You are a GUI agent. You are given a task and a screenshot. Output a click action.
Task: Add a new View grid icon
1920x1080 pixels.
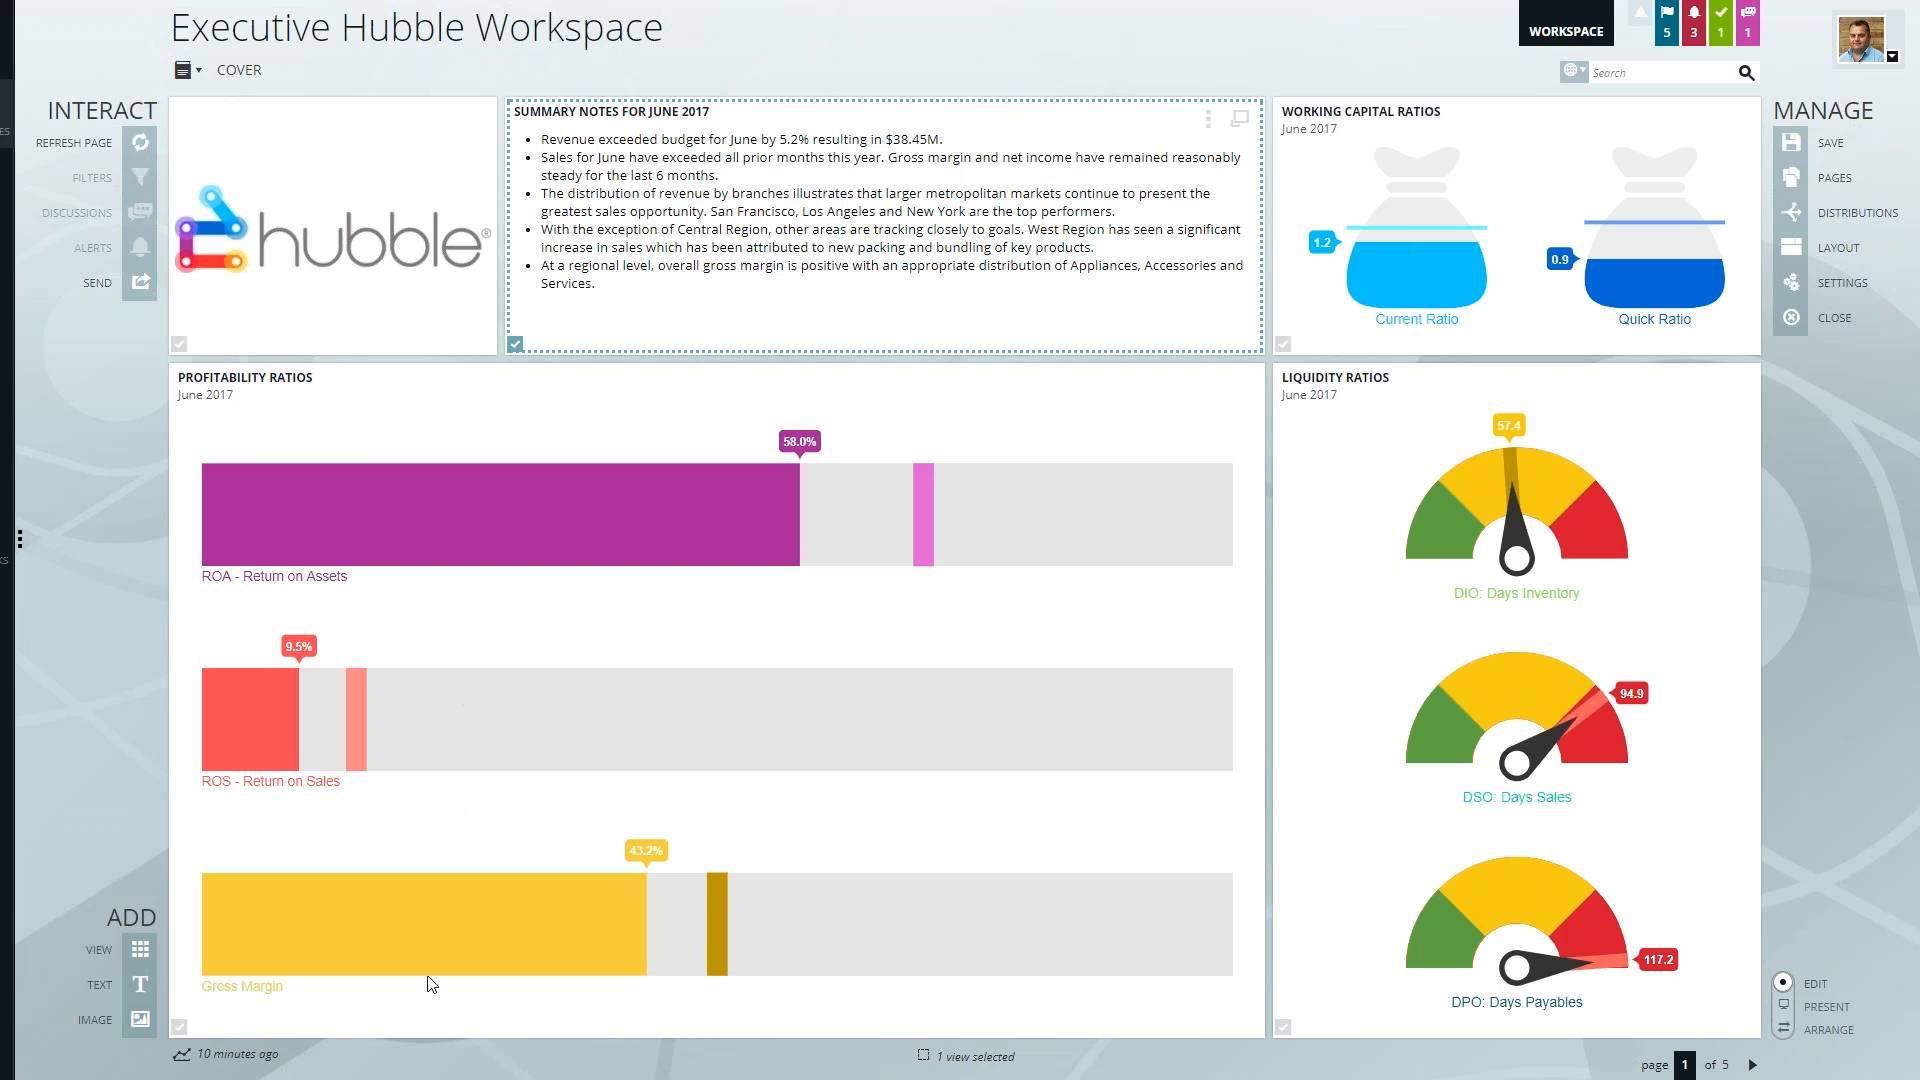[140, 949]
